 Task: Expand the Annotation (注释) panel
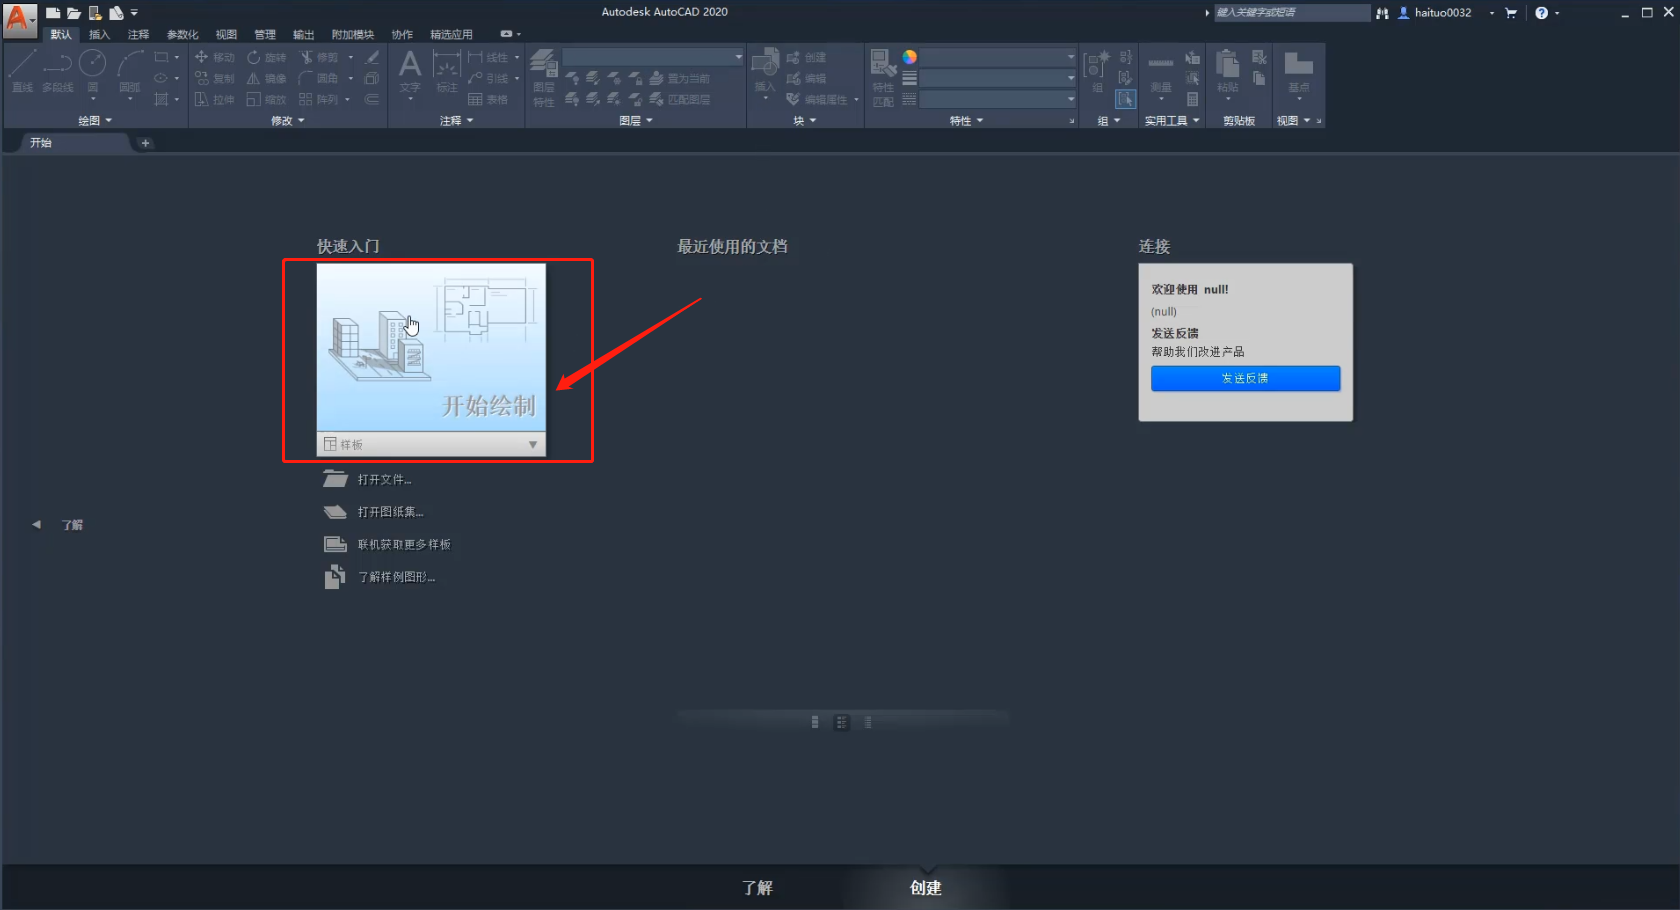(457, 120)
